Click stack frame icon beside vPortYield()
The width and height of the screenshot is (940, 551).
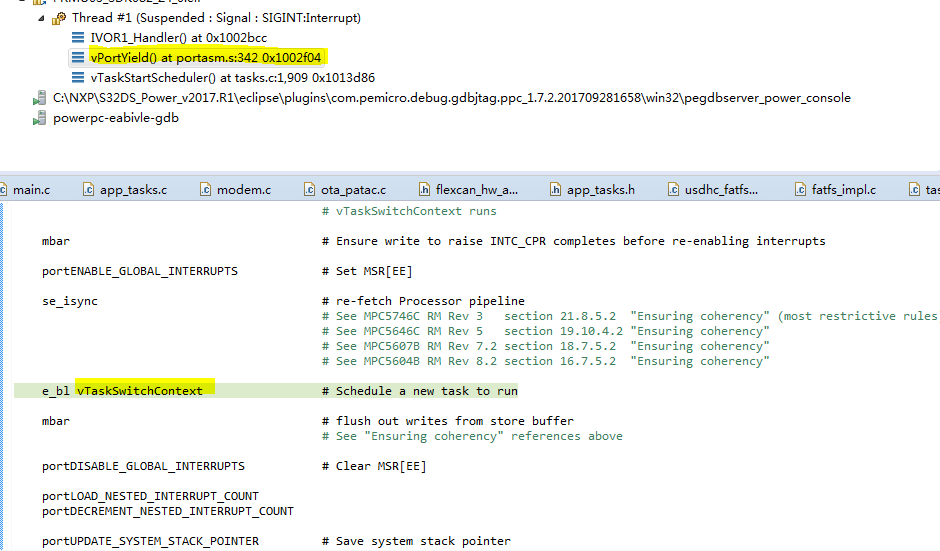click(x=78, y=58)
